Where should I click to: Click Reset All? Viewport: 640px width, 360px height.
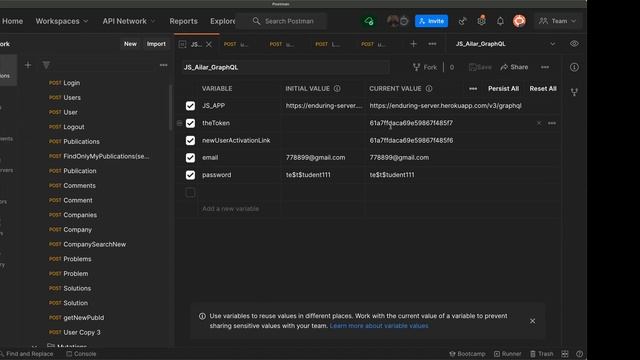543,89
